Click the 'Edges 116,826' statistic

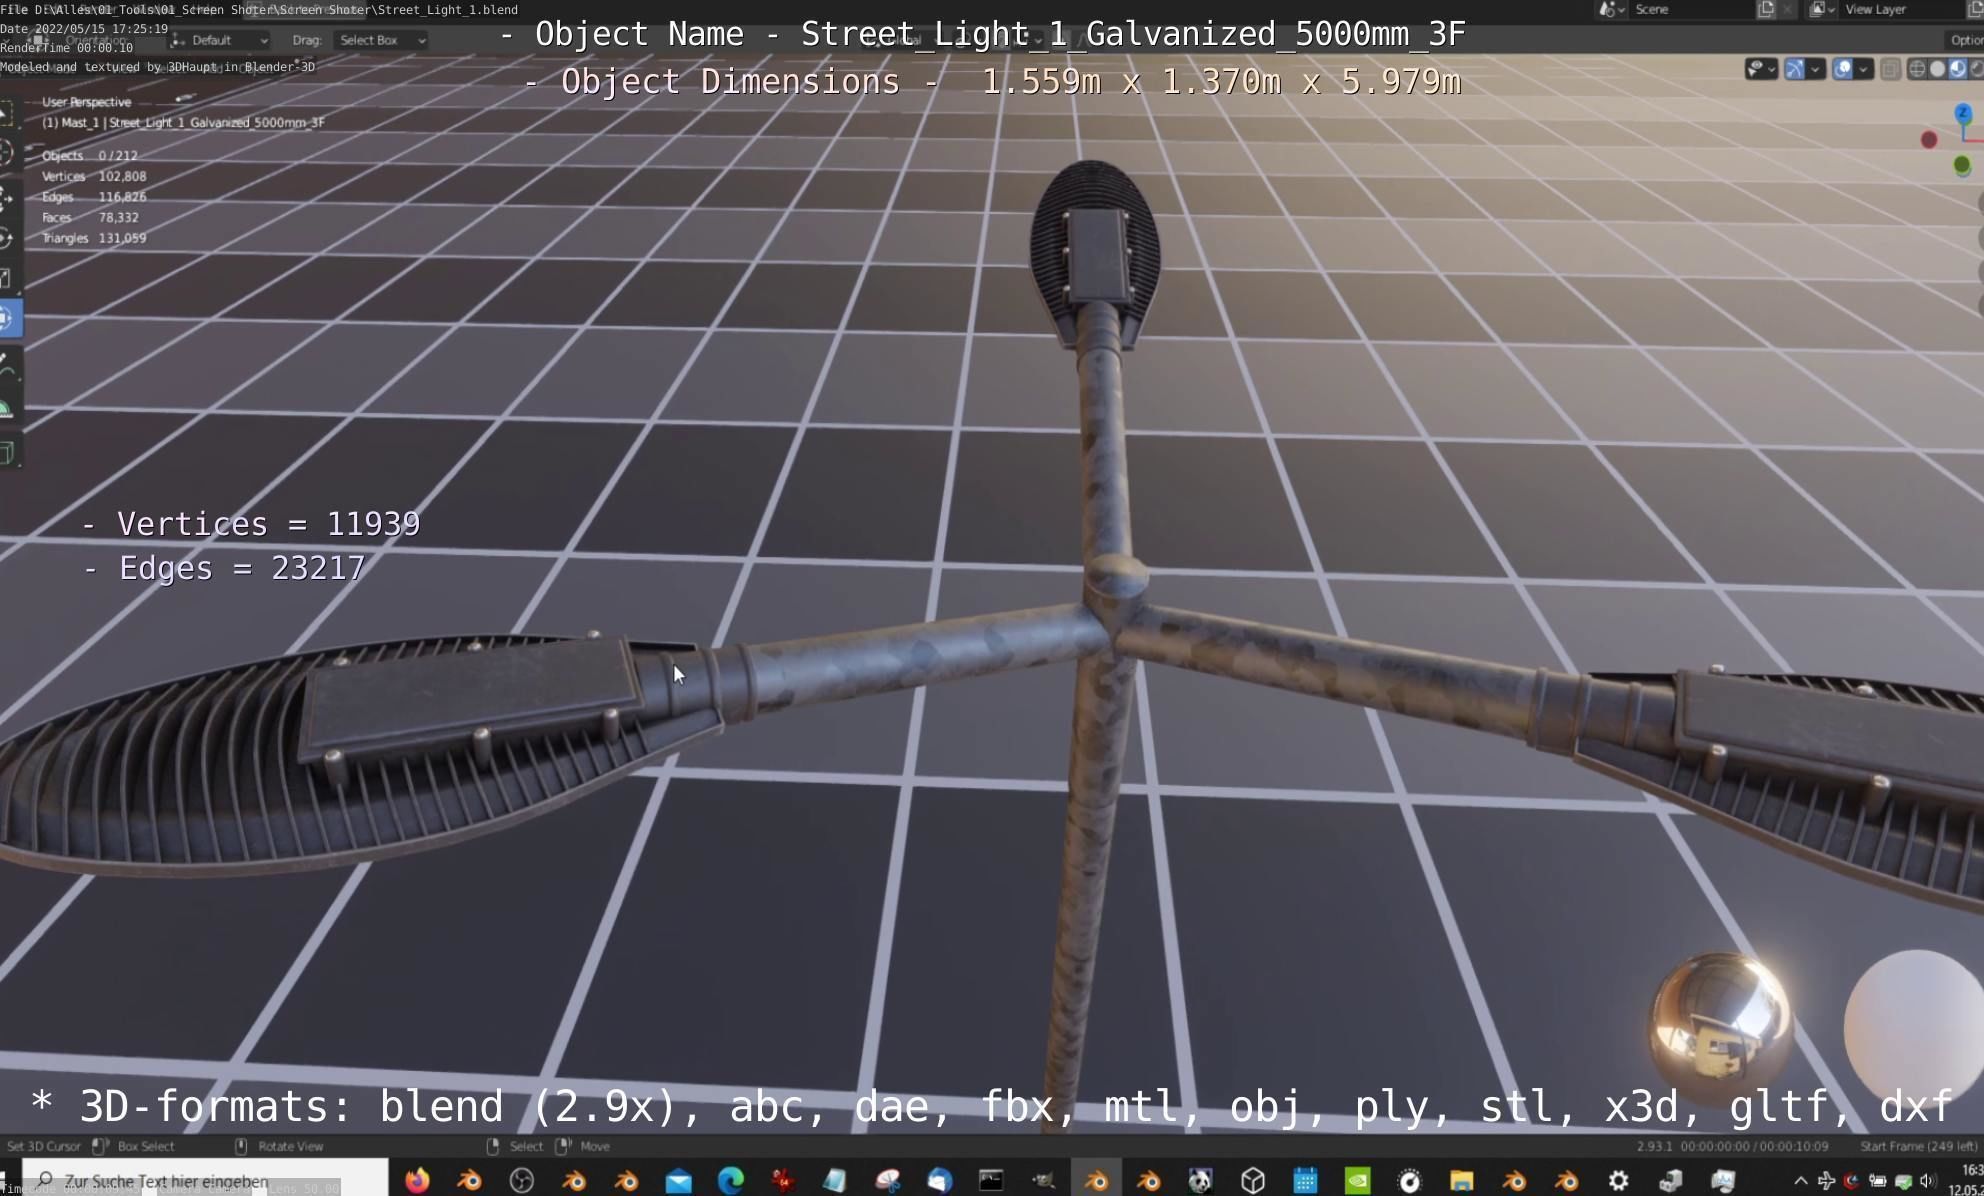(x=94, y=197)
